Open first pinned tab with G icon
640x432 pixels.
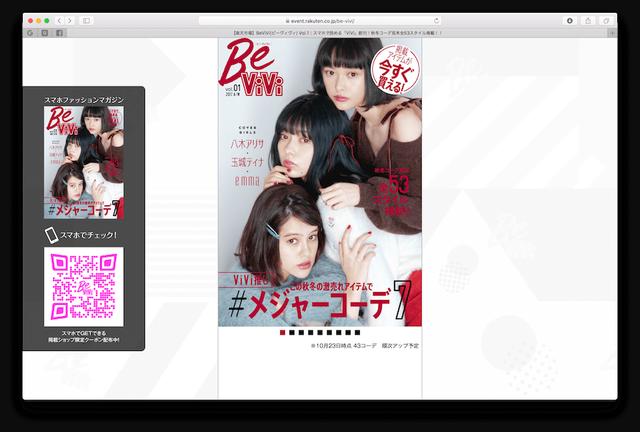[30, 33]
